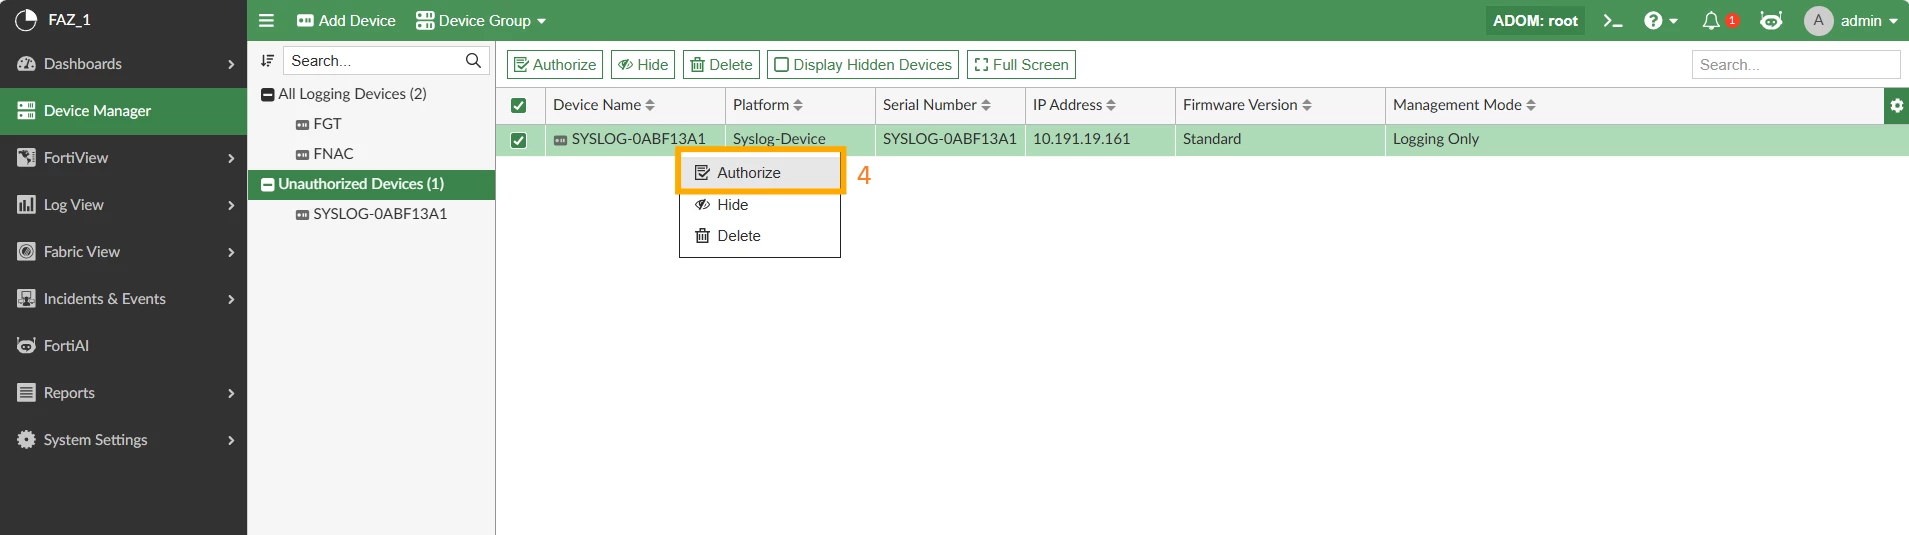Click the Fabric View sidebar icon
The image size is (1909, 535).
tap(26, 252)
